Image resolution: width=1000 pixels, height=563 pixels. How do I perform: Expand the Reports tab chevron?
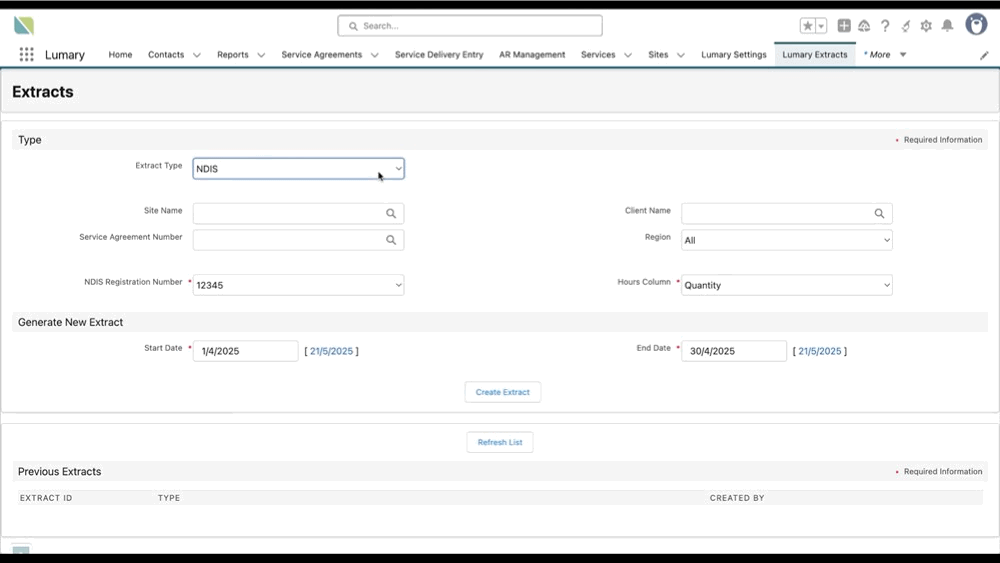(x=261, y=55)
